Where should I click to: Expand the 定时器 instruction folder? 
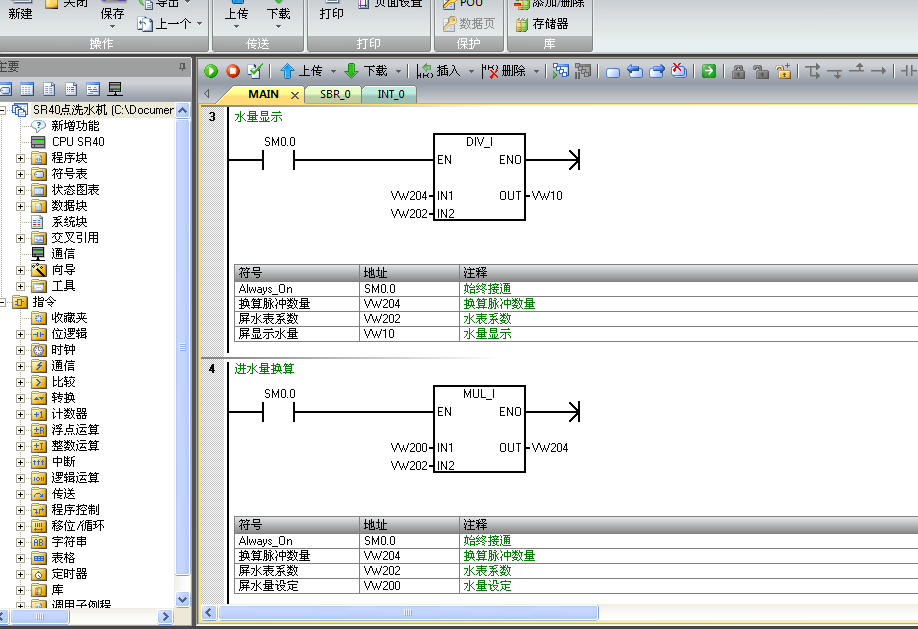[x=20, y=574]
